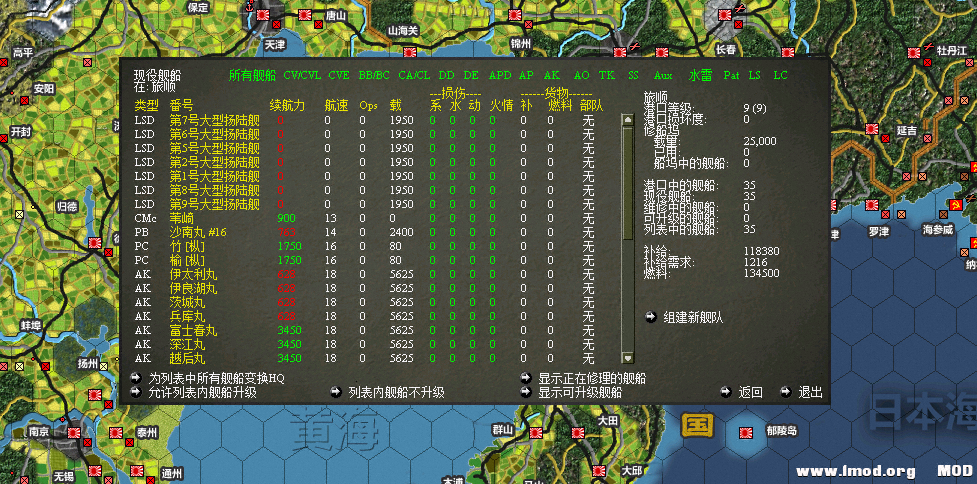Viewport: 977px width, 484px height.
Task: Select Soviet flag base icon near 海参威
Action: 958,204
